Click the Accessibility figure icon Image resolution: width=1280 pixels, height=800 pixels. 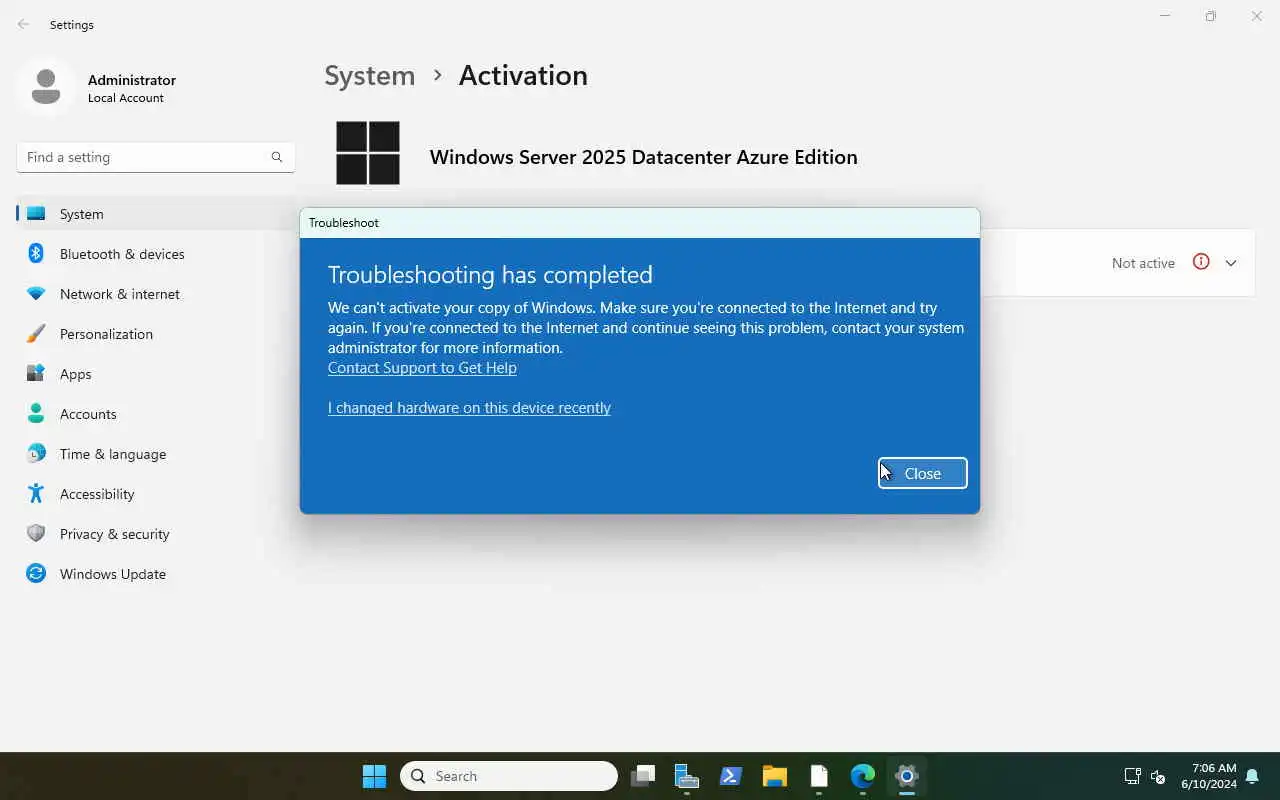coord(36,493)
